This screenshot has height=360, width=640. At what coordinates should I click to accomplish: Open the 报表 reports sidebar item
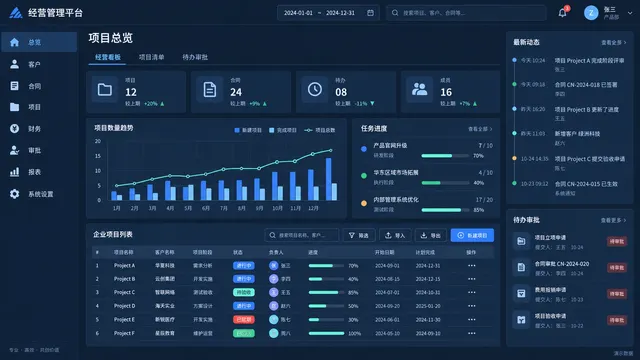point(39,172)
